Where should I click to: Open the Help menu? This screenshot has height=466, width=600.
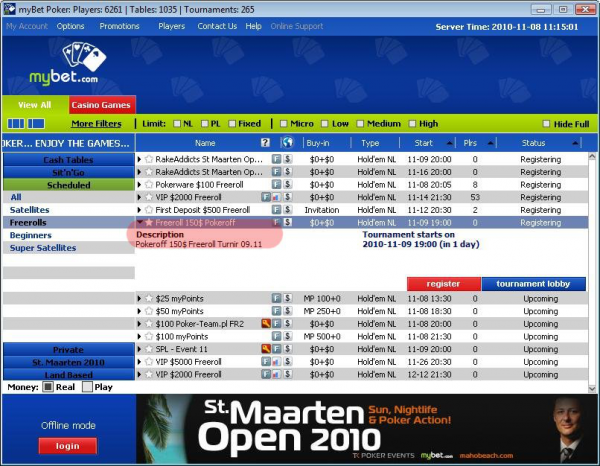[253, 26]
